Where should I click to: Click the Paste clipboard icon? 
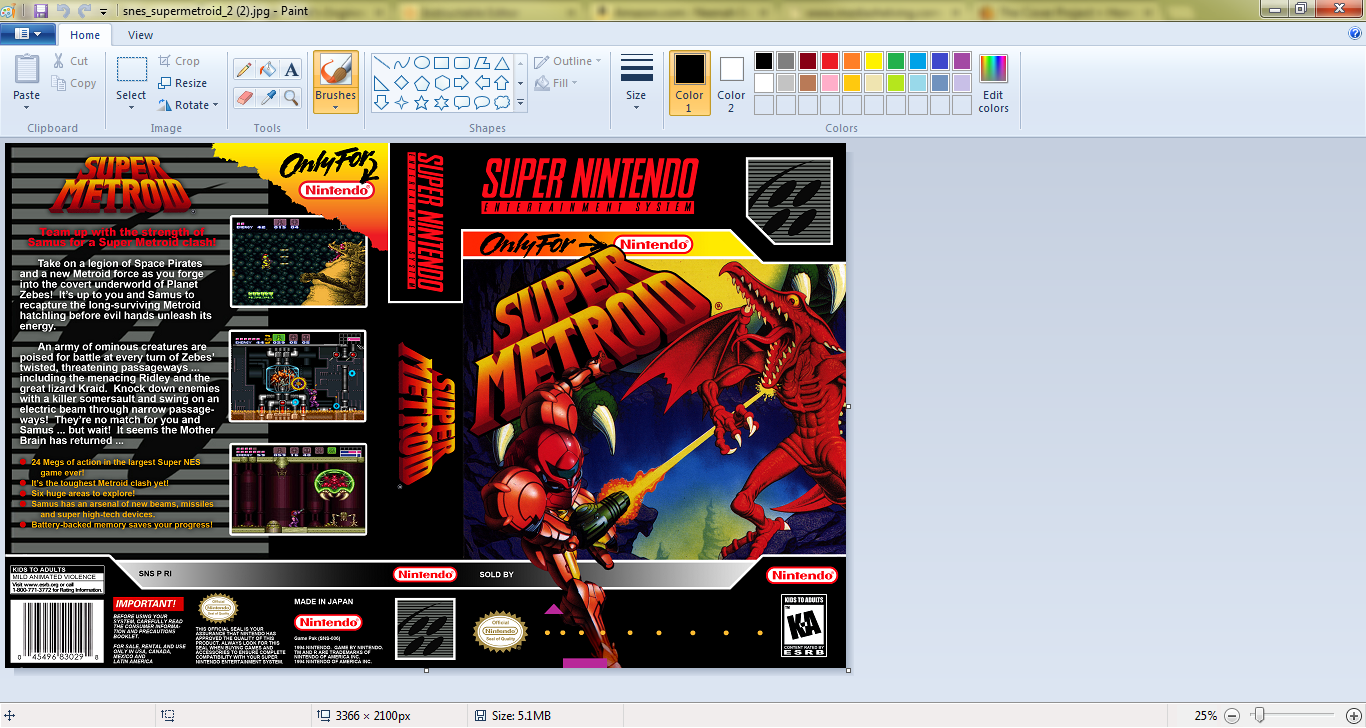pyautogui.click(x=27, y=69)
